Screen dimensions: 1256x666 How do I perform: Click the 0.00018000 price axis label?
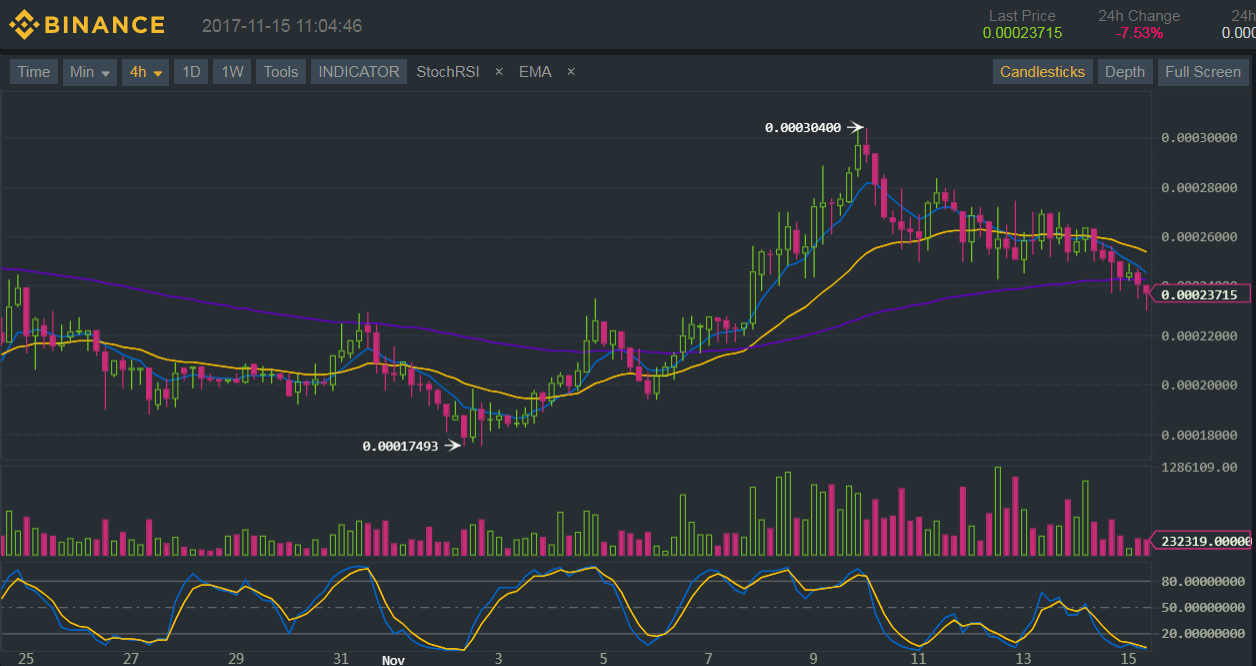coord(1199,435)
